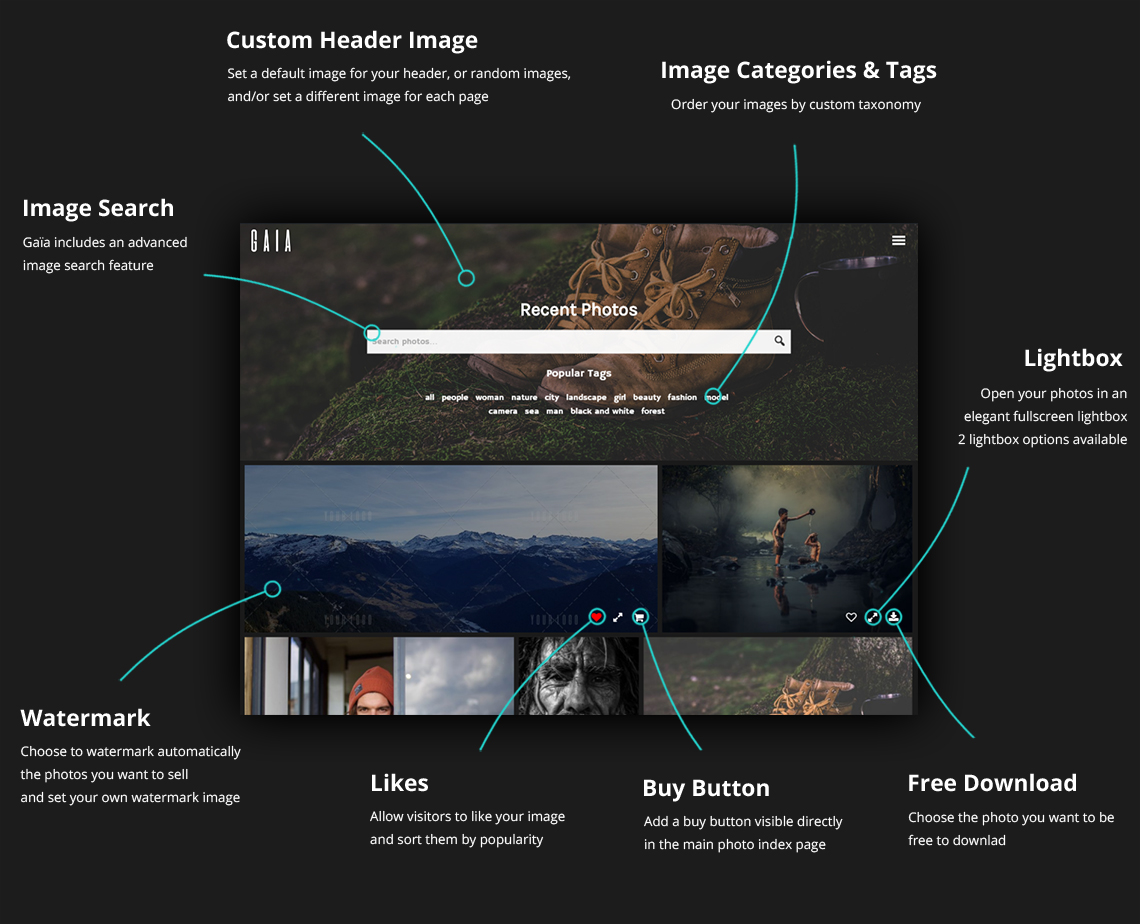Open mountain photo in fullscreen lightbox
Image resolution: width=1140 pixels, height=924 pixels.
click(x=618, y=617)
